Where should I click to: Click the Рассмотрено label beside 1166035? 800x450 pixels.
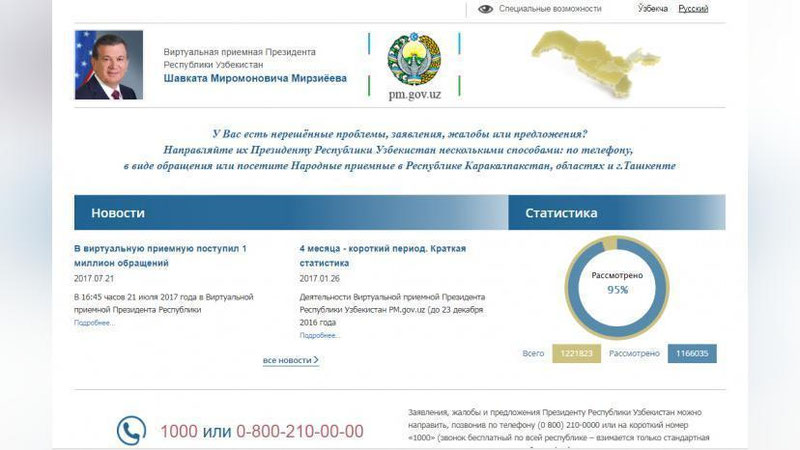click(634, 354)
